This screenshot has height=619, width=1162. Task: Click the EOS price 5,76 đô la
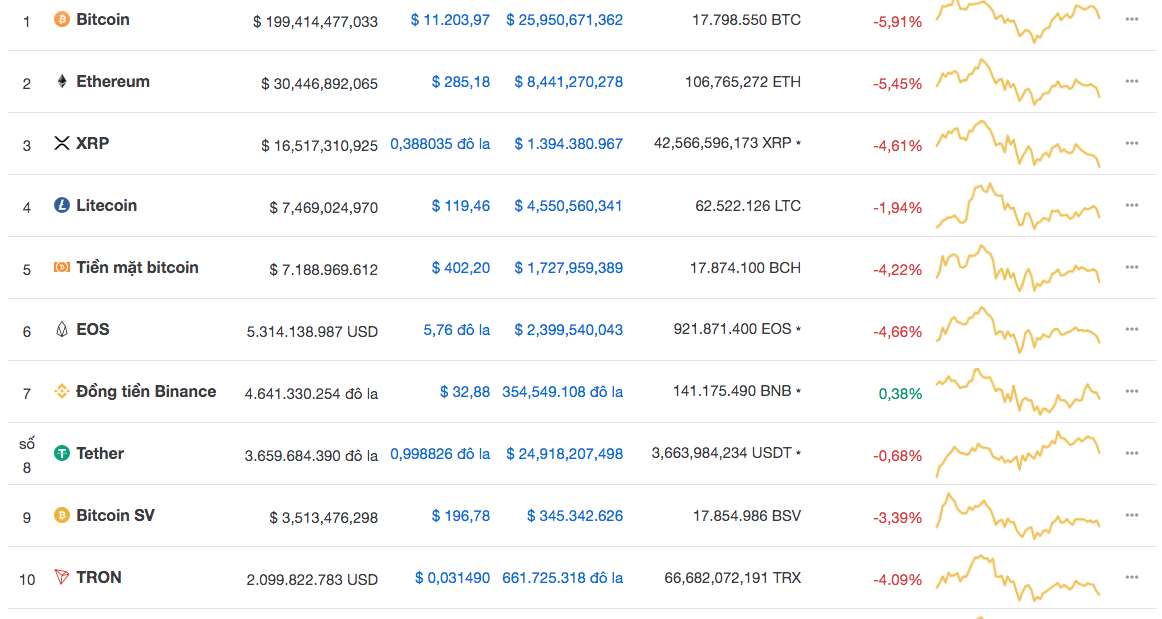[456, 330]
